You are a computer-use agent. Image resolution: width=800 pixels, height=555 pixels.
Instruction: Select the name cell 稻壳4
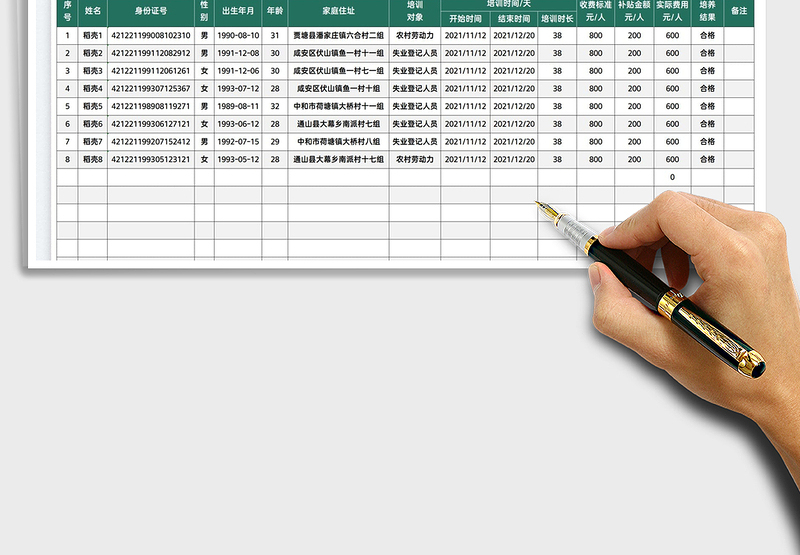[93, 89]
